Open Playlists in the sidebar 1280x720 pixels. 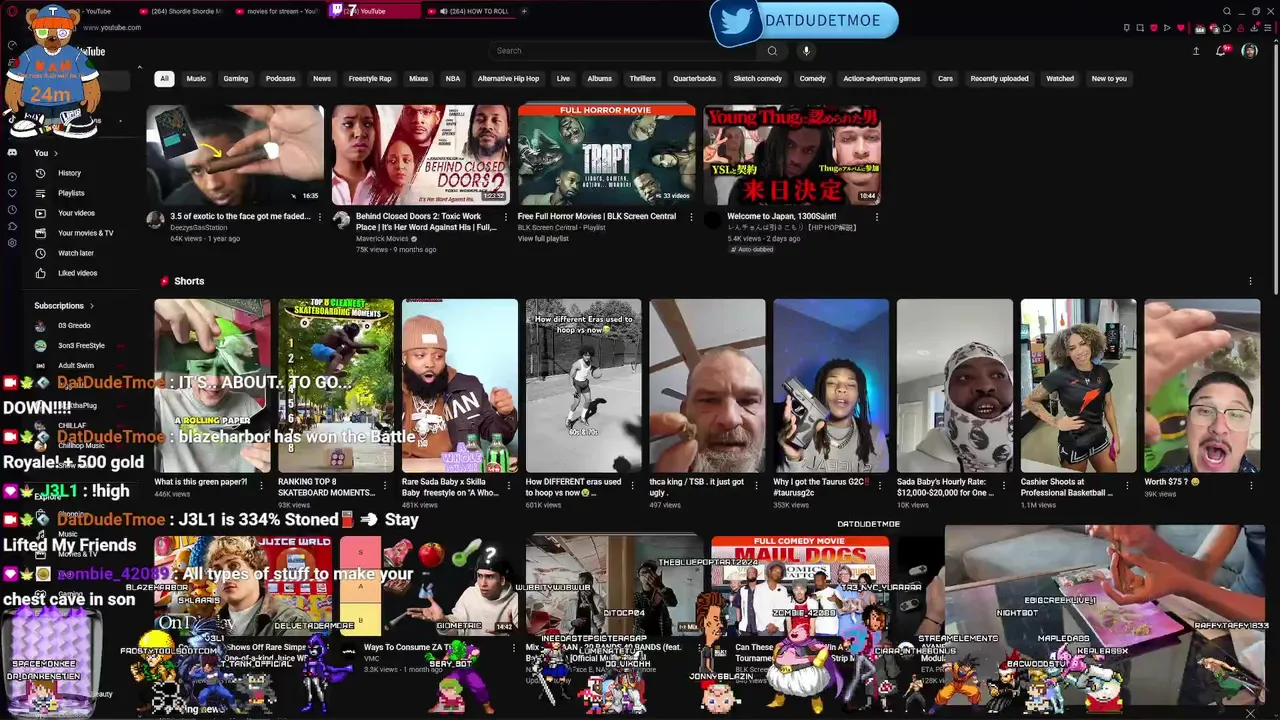[70, 193]
